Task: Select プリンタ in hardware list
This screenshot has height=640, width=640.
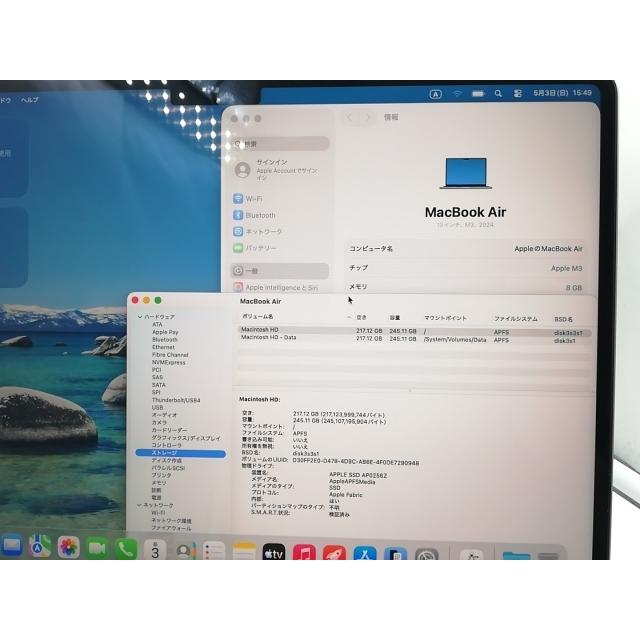Action: 161,476
